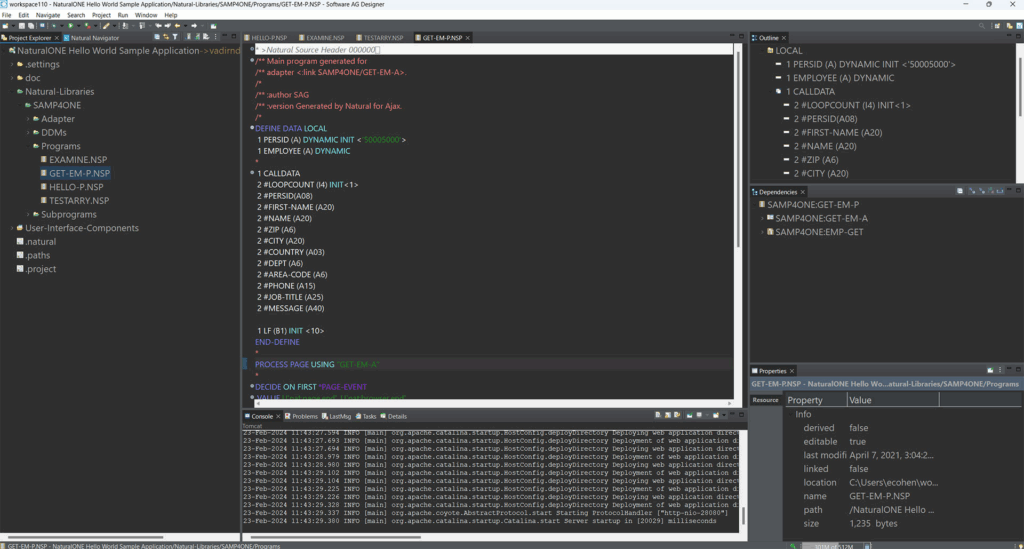Expand the User-Interface-Components folder
Viewport: 1024px width, 549px height.
pyautogui.click(x=13, y=228)
